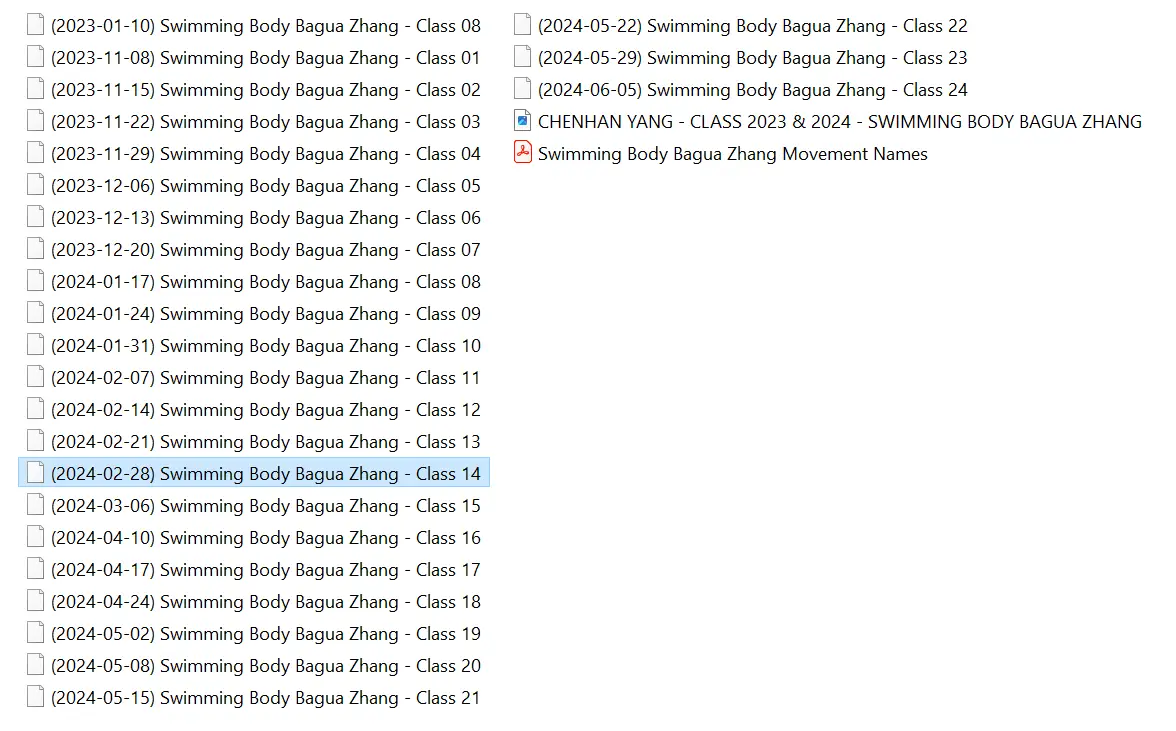1176x731 pixels.
Task: Select the CHENHAN YANG image file icon
Action: point(522,122)
